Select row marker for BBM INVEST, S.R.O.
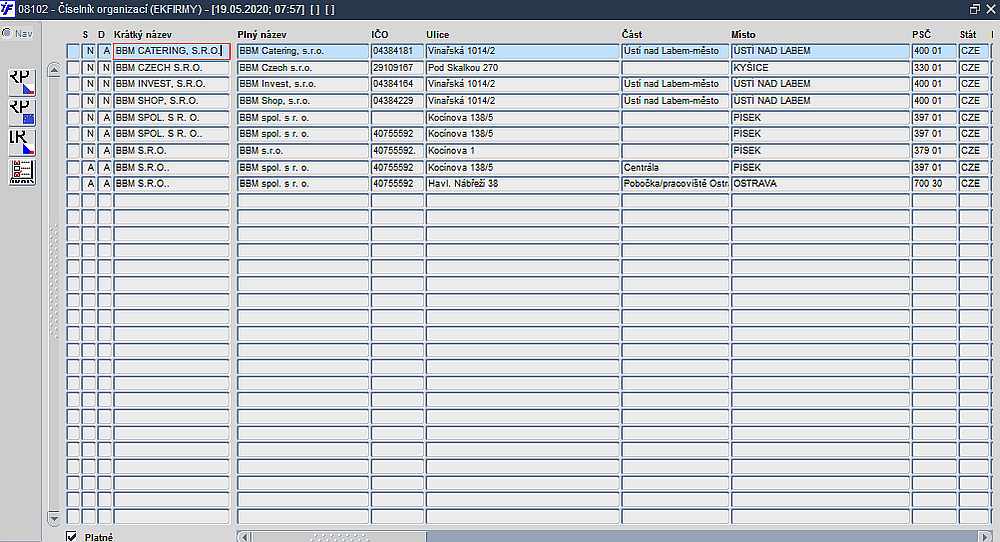The height and width of the screenshot is (542, 1000). (x=73, y=84)
